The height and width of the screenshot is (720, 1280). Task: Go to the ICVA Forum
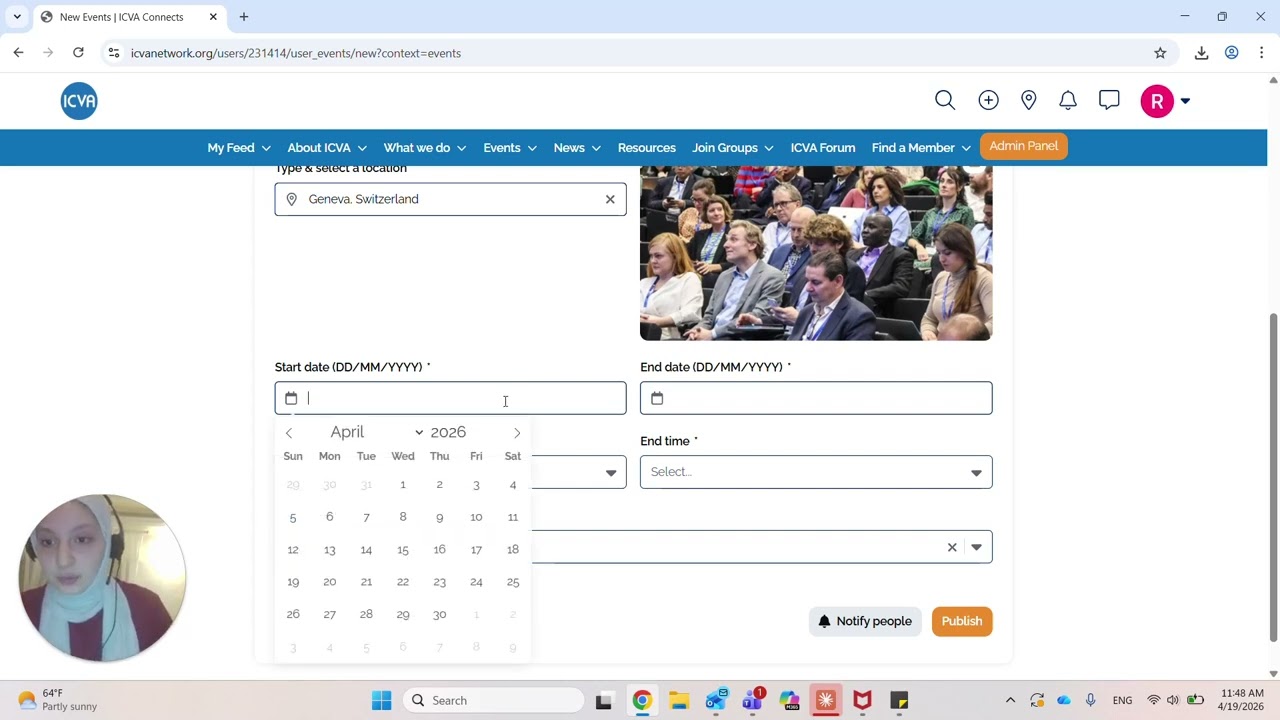823,148
